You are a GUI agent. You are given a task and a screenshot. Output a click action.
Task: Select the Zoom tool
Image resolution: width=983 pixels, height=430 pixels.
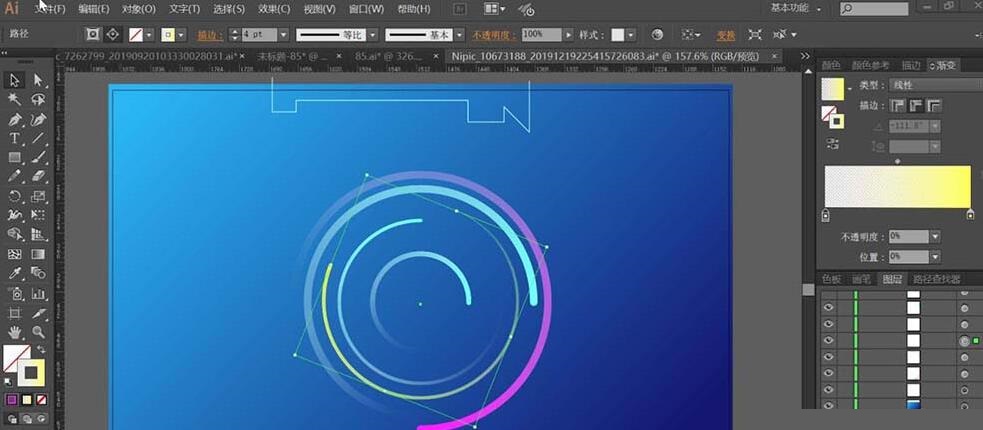[38, 332]
